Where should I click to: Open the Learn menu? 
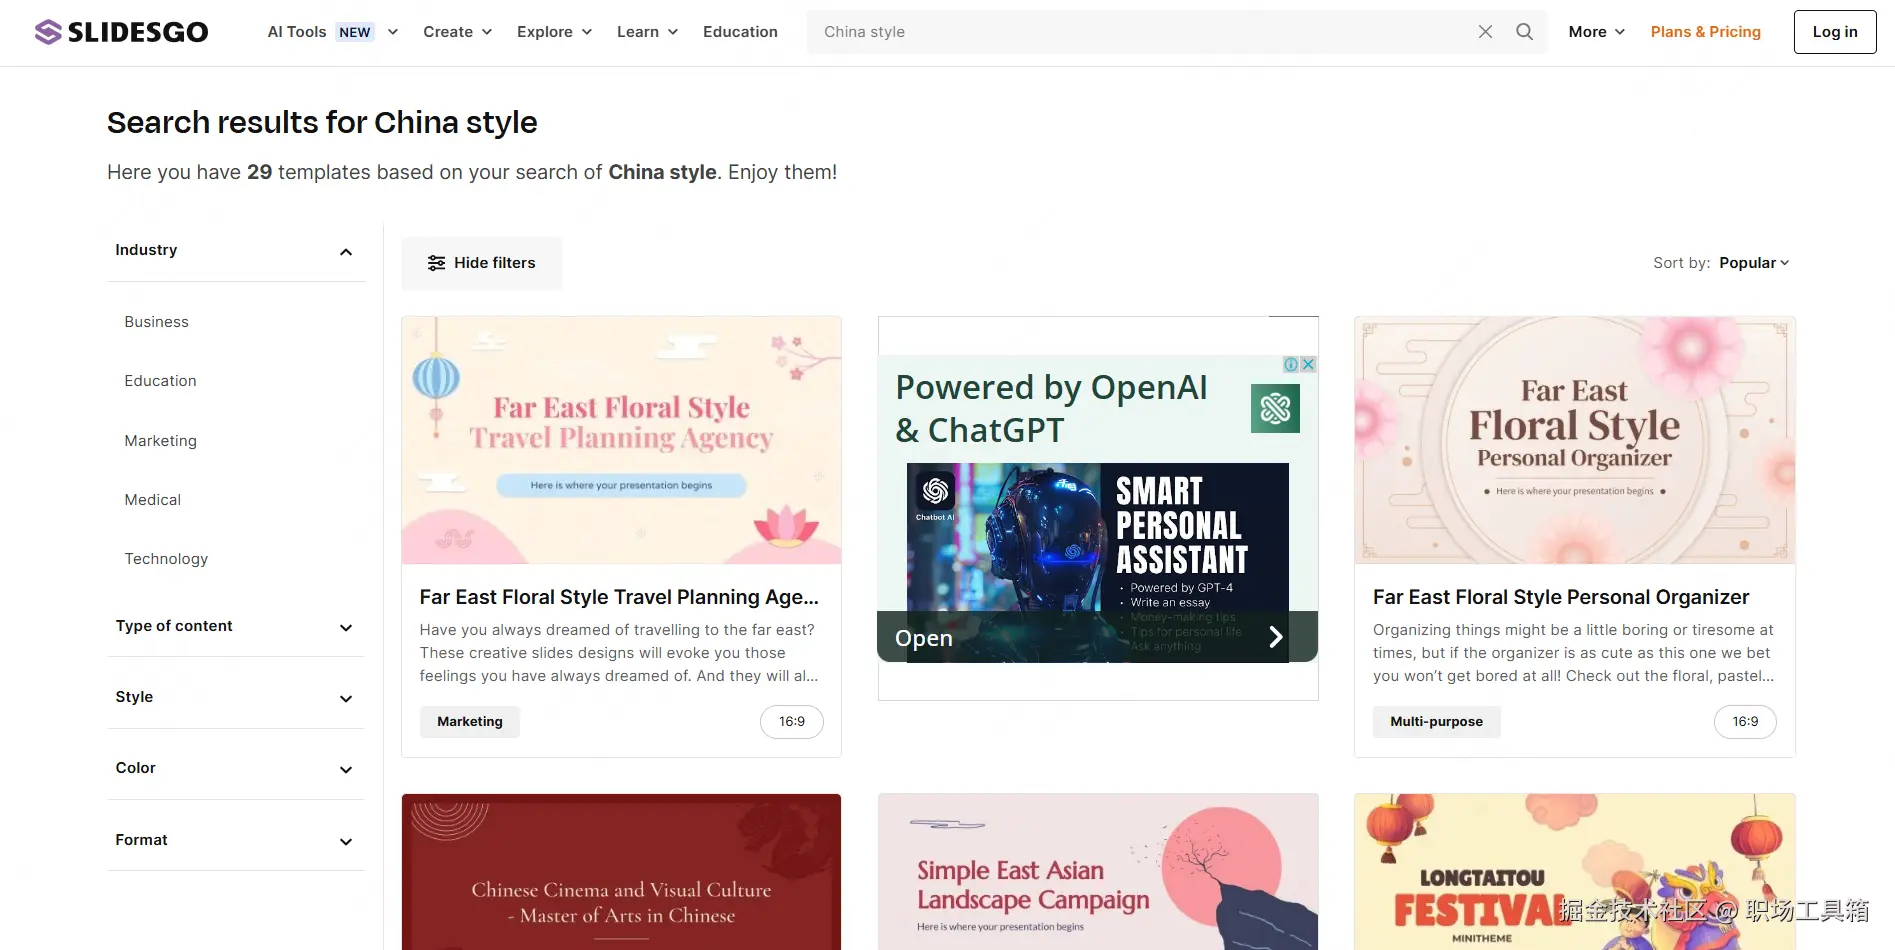pyautogui.click(x=647, y=32)
